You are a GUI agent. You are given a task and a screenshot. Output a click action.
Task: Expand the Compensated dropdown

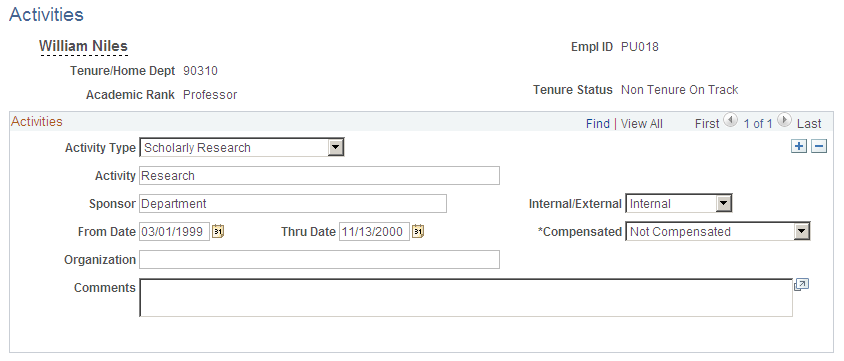point(802,232)
